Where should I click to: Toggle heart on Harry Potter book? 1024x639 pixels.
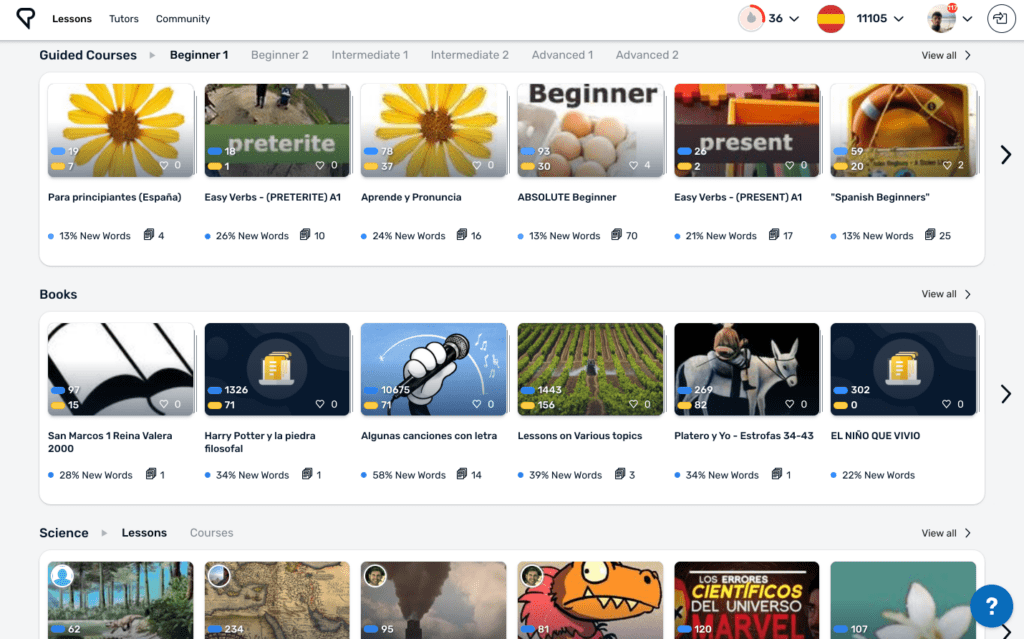tap(321, 405)
